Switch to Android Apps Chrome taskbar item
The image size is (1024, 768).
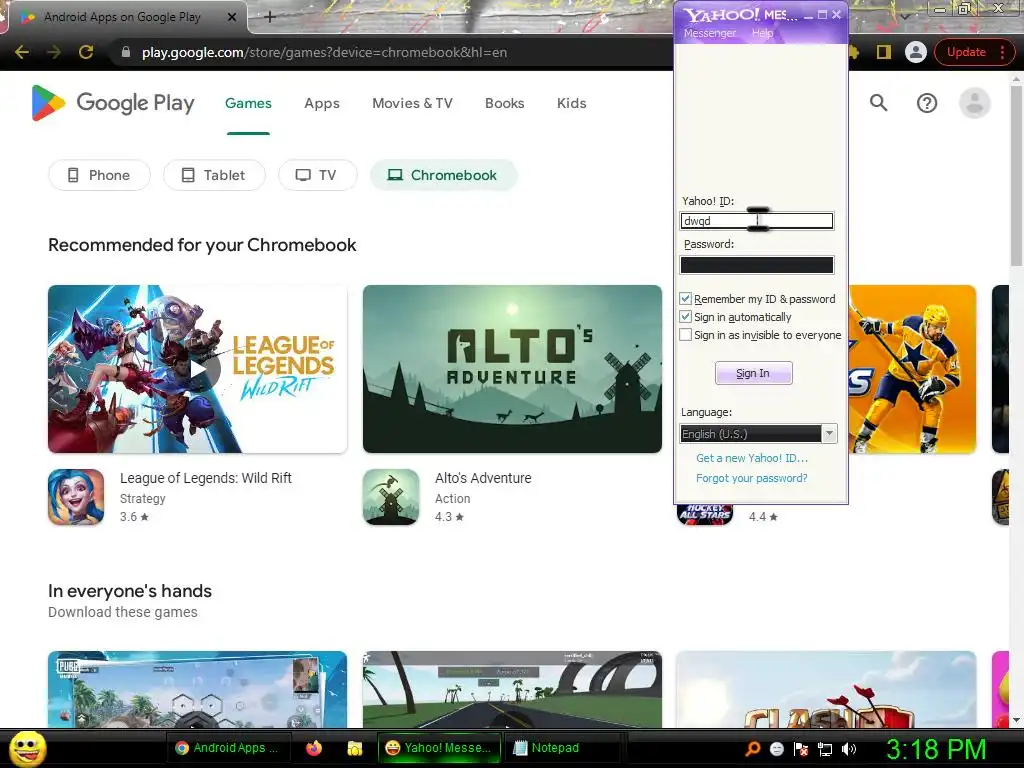pos(227,748)
